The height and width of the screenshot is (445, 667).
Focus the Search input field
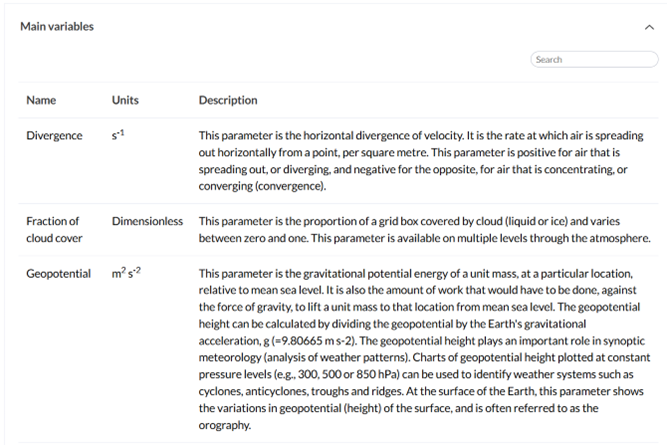[594, 60]
